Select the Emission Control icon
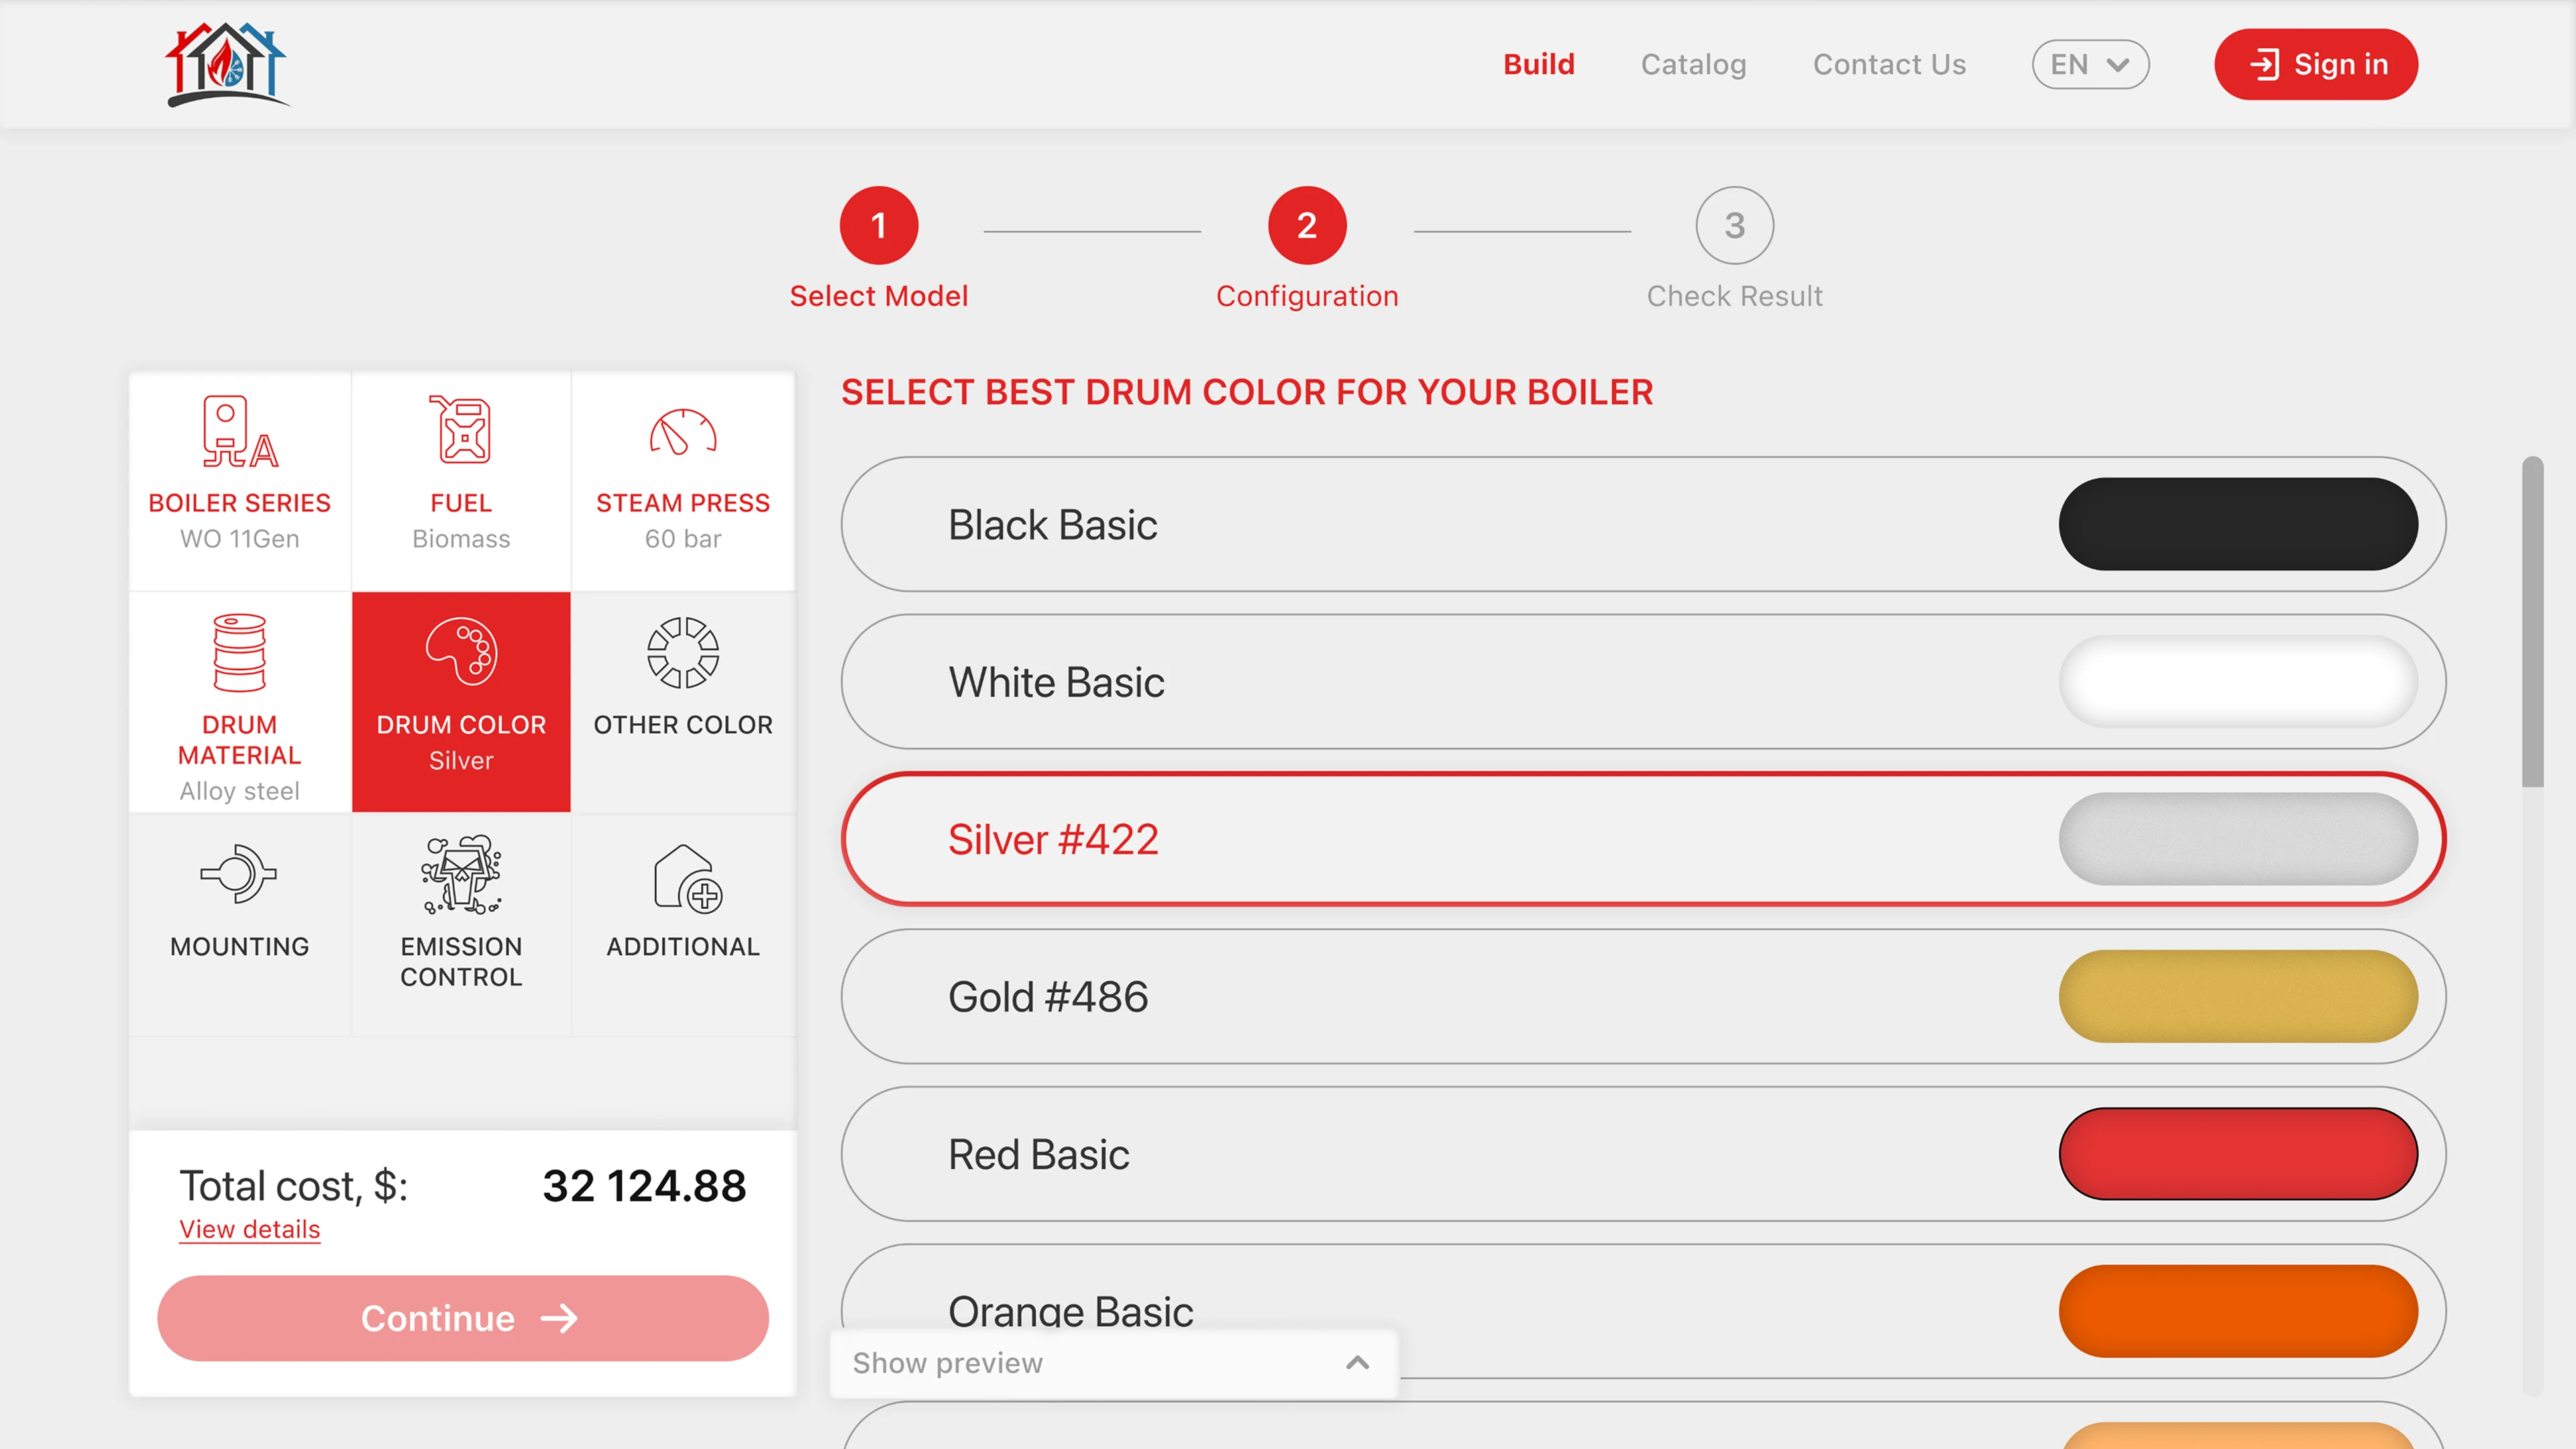 point(461,875)
